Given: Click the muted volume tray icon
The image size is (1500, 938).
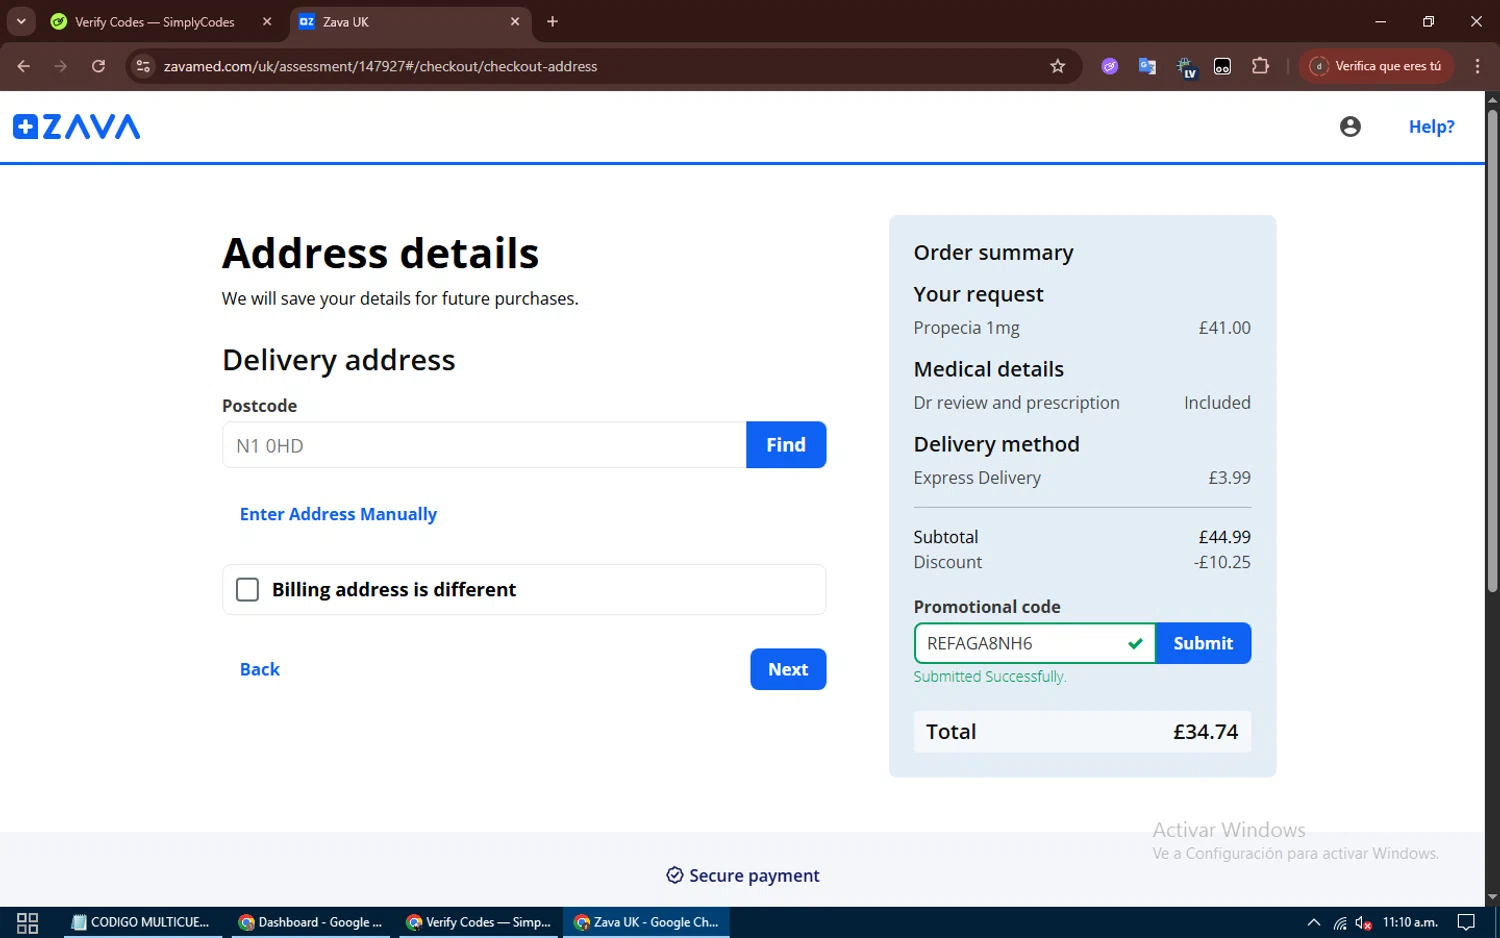Looking at the screenshot, I should 1363,922.
